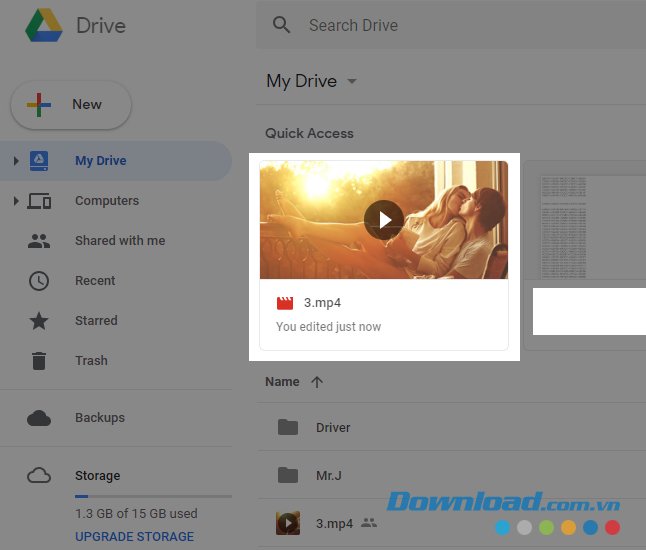Click the shared people icon next to 3.mp4
Viewport: 646px width, 550px height.
[x=369, y=523]
